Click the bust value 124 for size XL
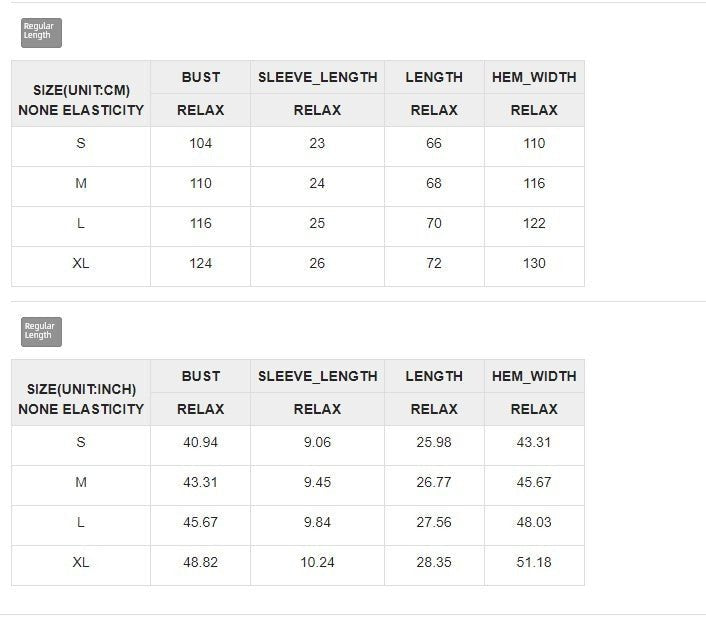Screen dimensions: 706x624 coord(201,263)
